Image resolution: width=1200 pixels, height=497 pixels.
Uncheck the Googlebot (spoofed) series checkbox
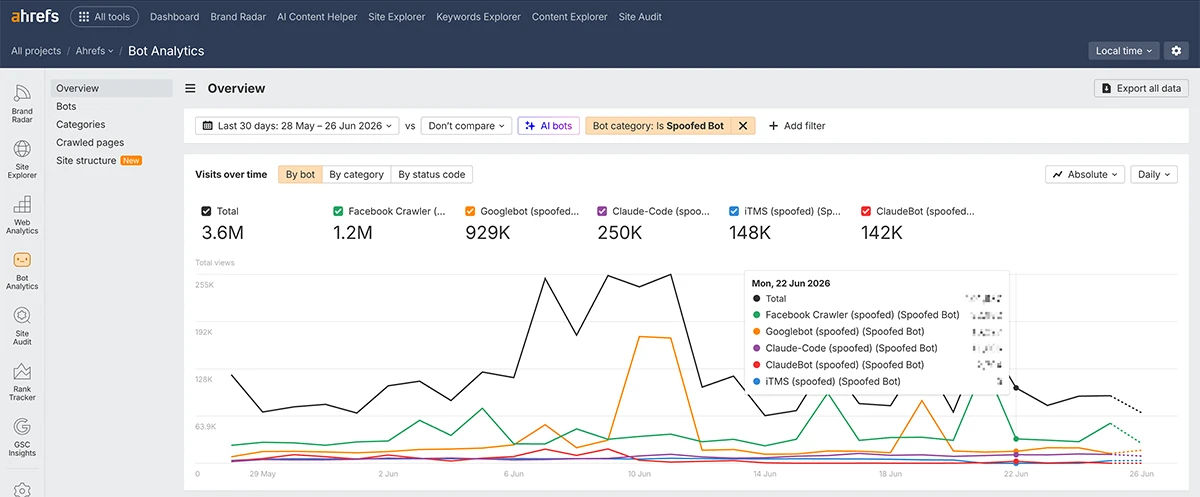[x=471, y=211]
